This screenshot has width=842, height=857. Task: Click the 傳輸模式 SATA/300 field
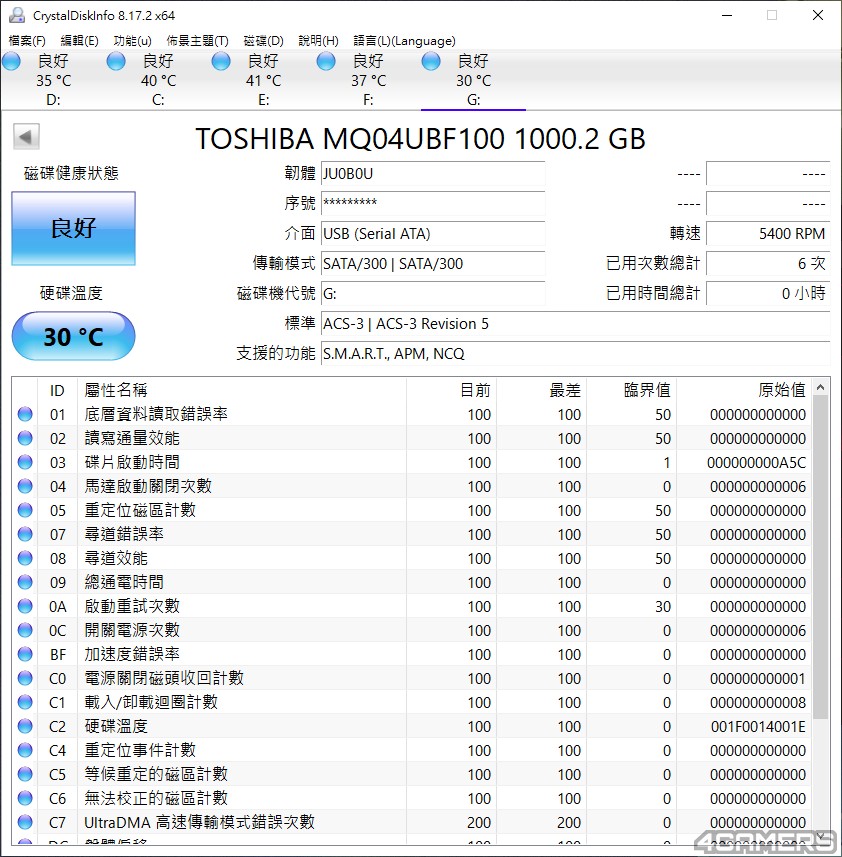click(433, 264)
